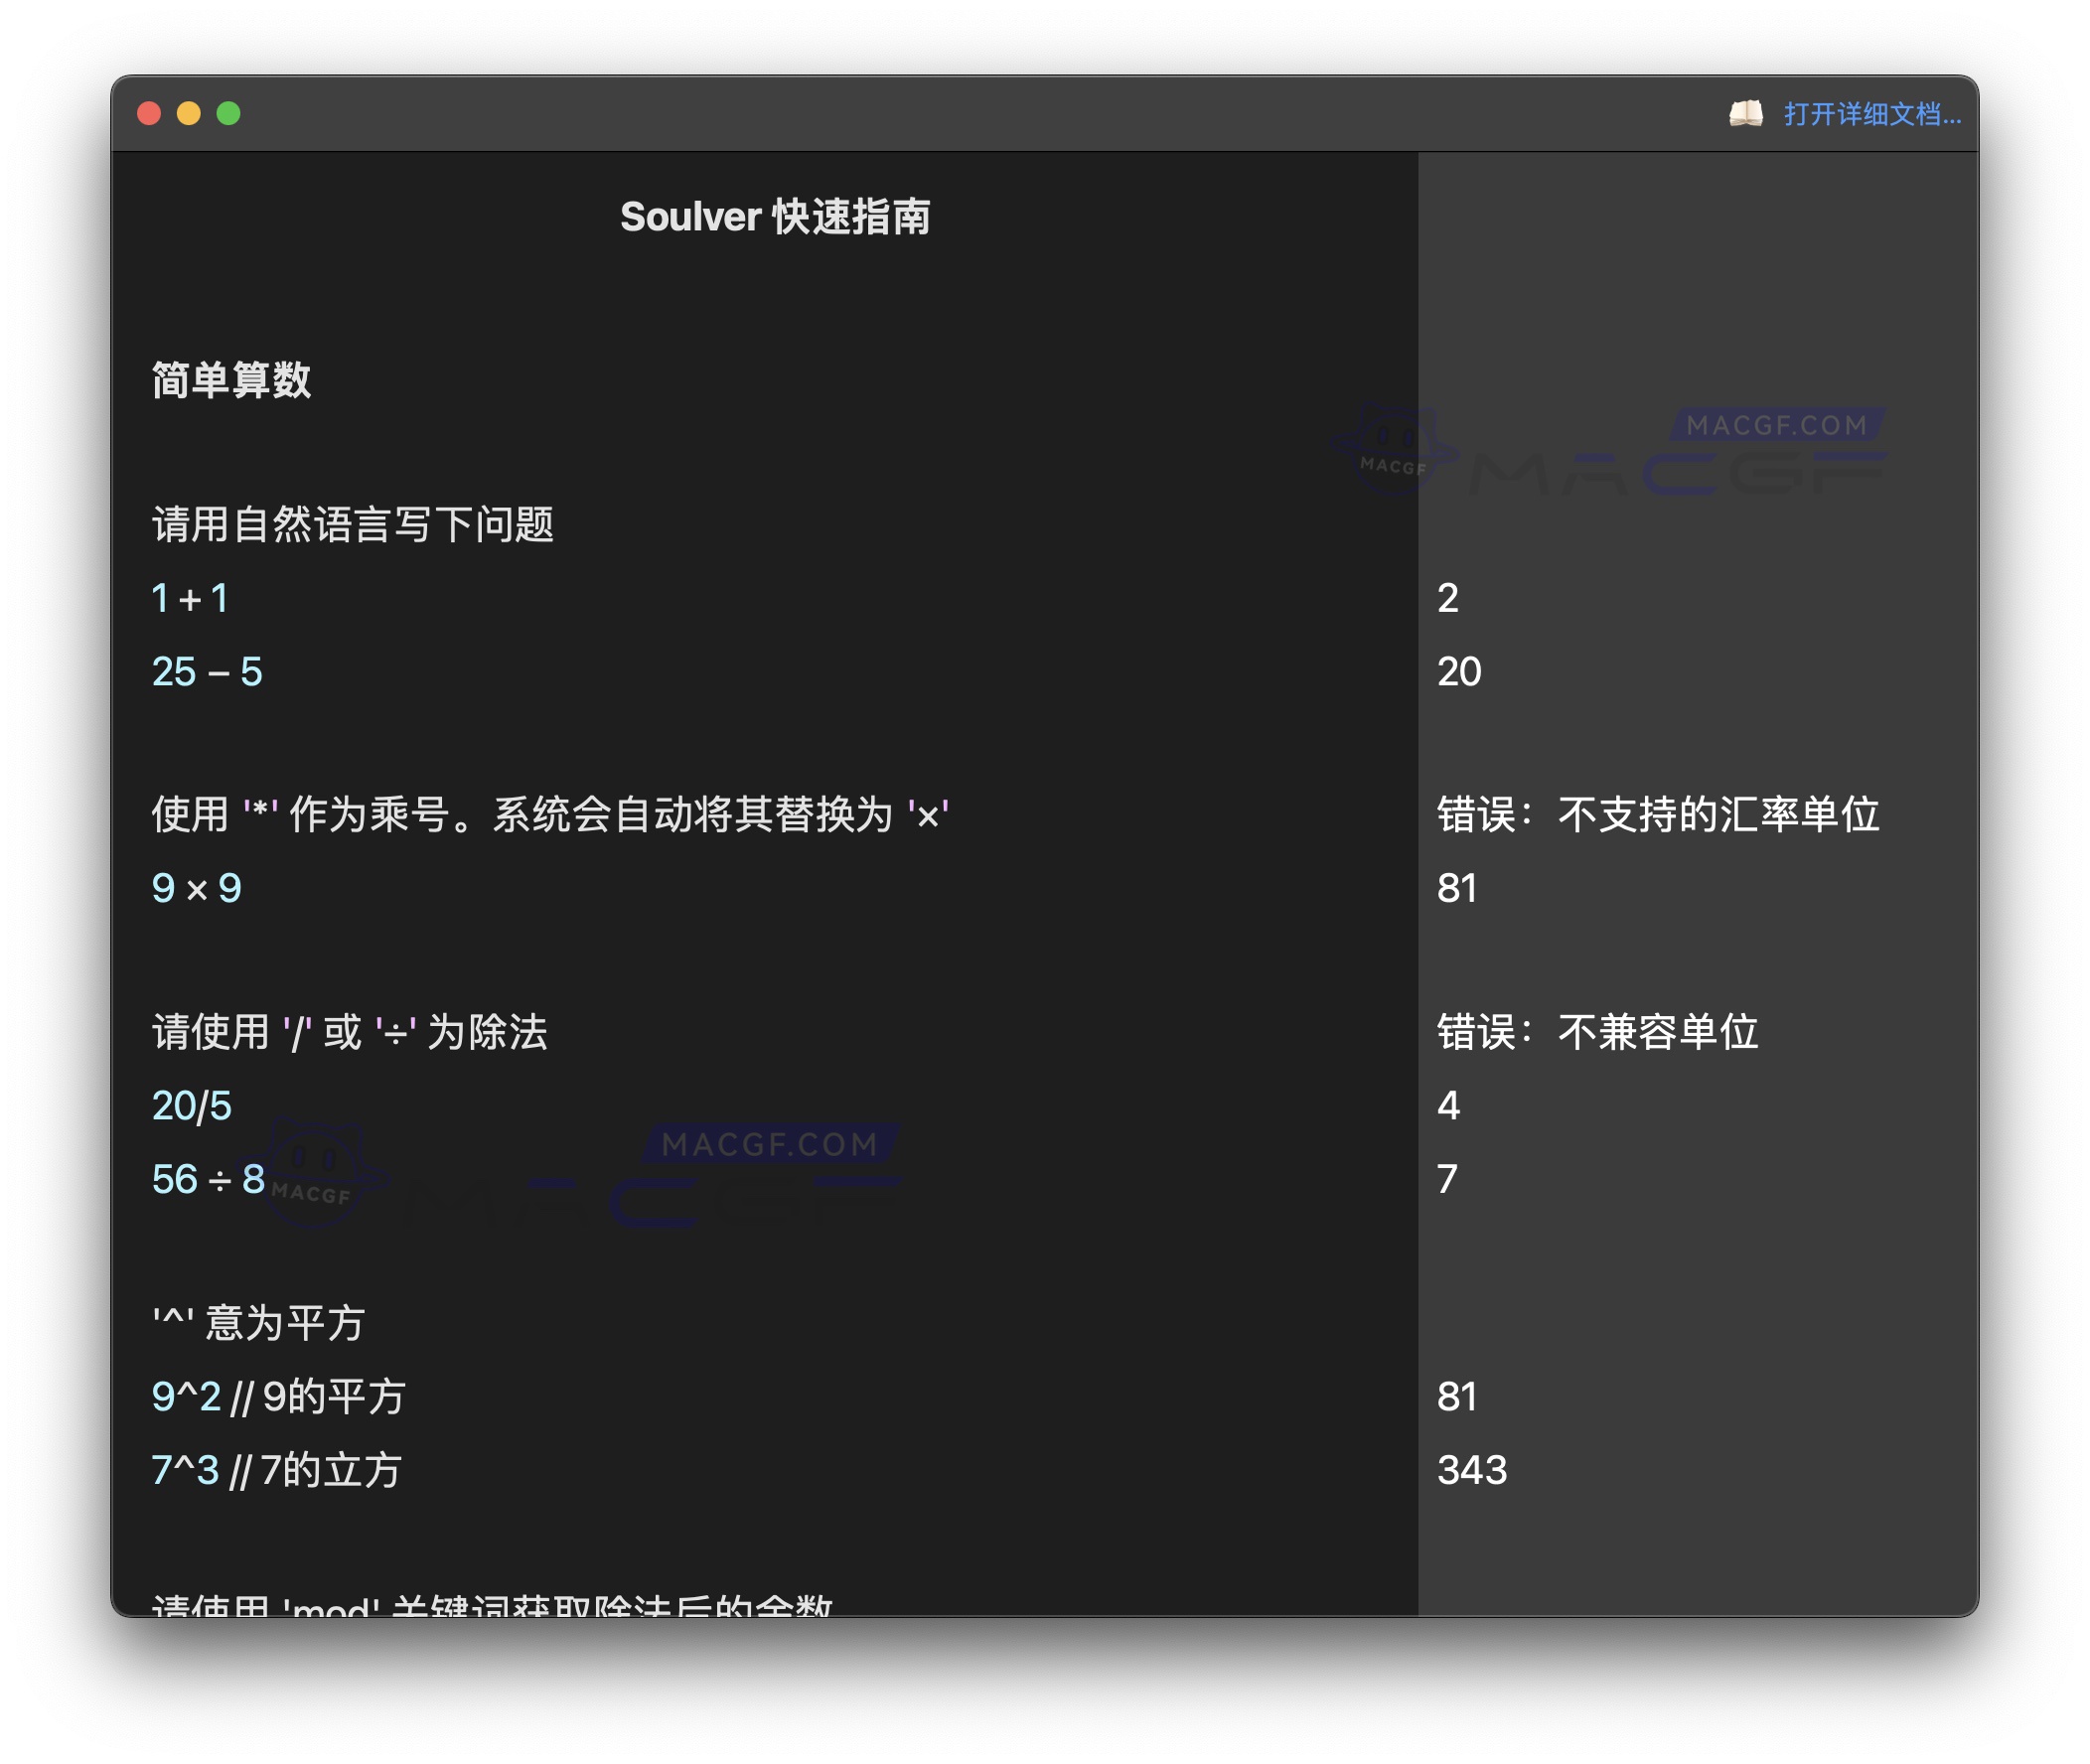Viewport: 2090px width, 1764px height.
Task: Click the 简单算数 section heading
Action: click(230, 380)
